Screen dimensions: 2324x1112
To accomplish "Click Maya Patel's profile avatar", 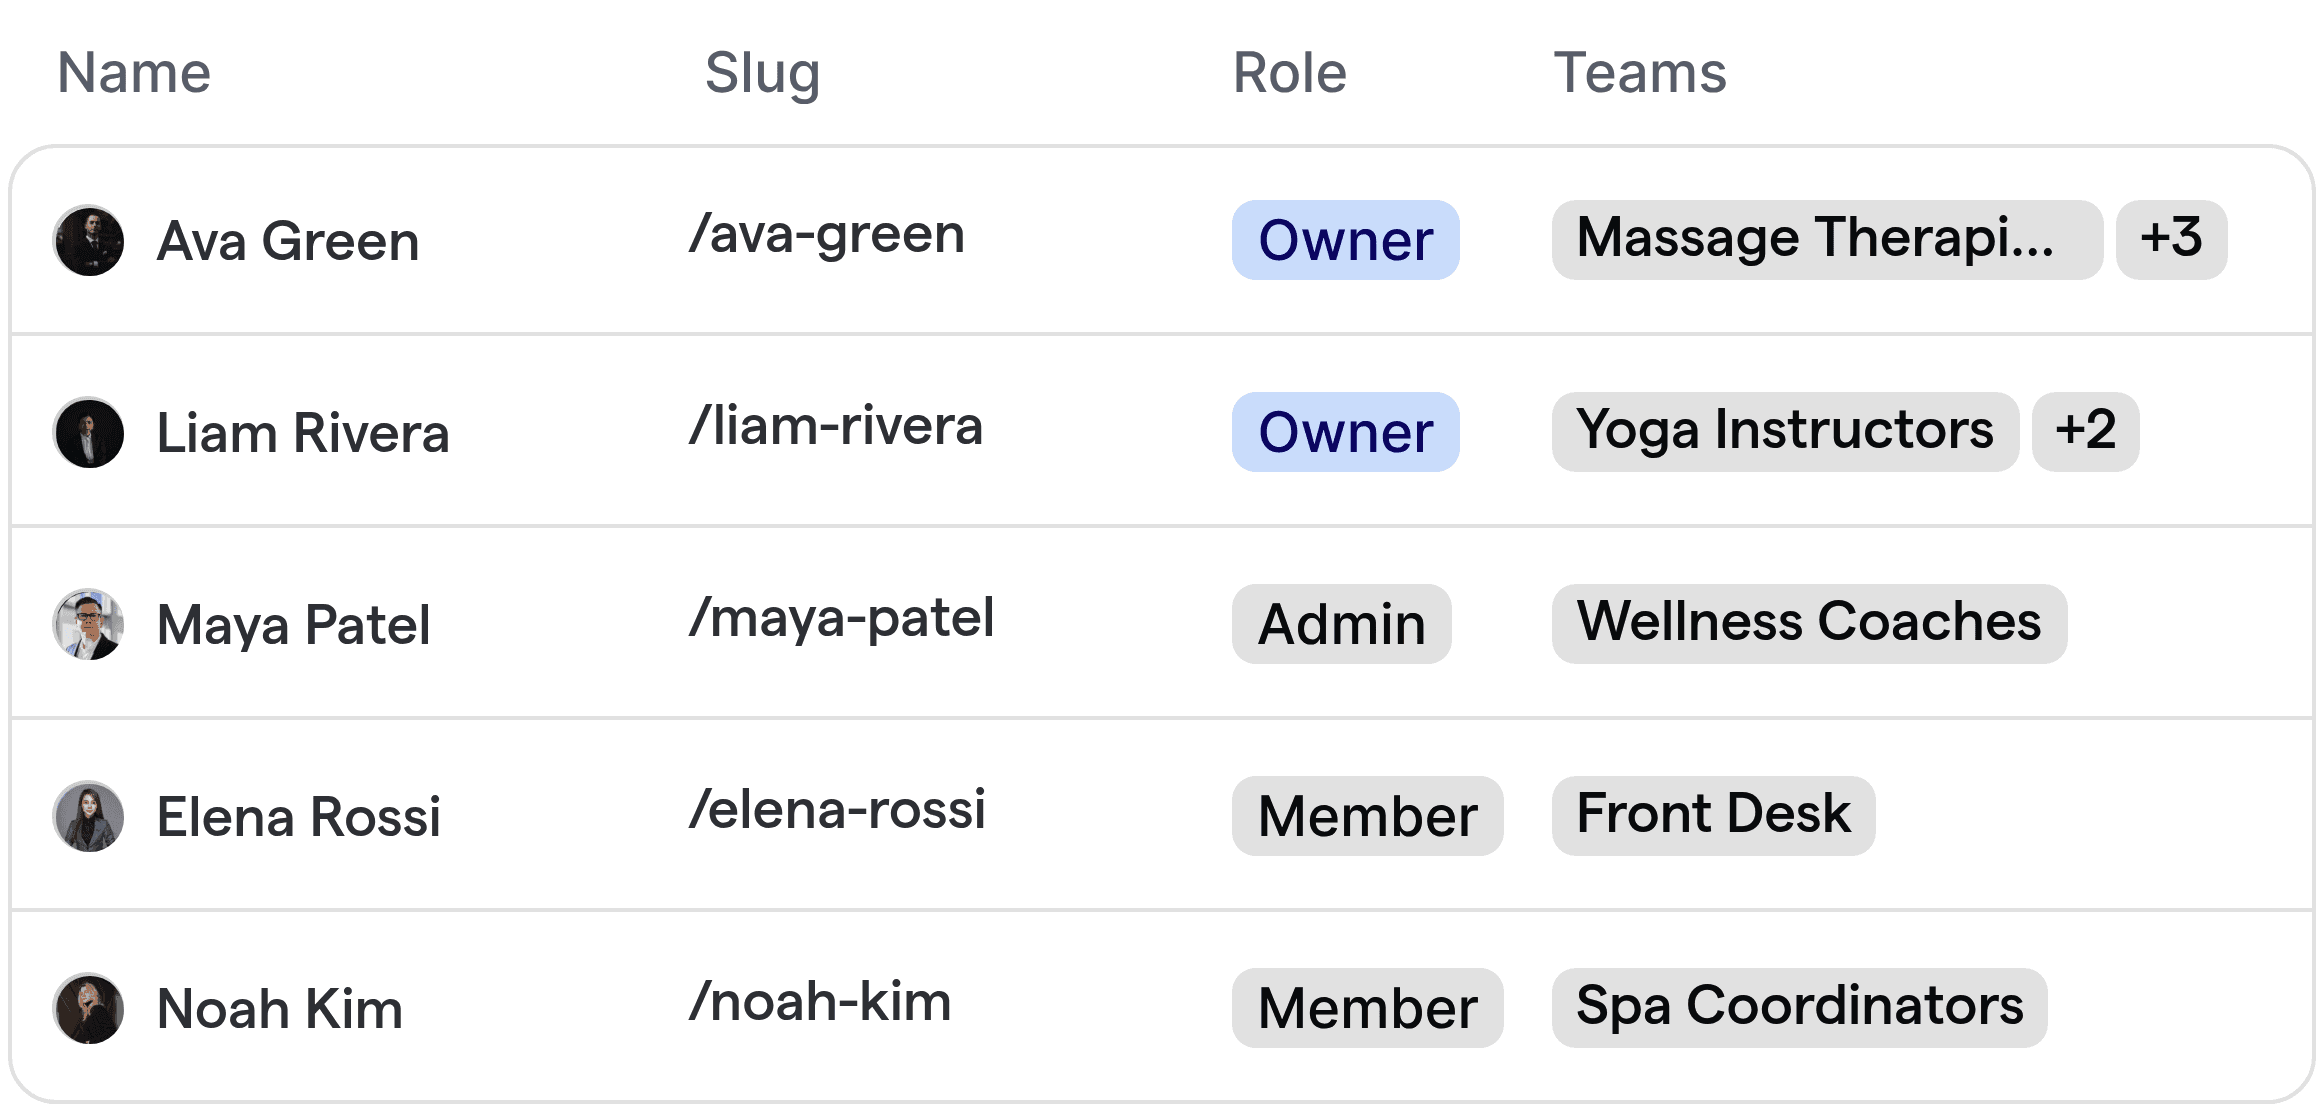I will (x=89, y=624).
